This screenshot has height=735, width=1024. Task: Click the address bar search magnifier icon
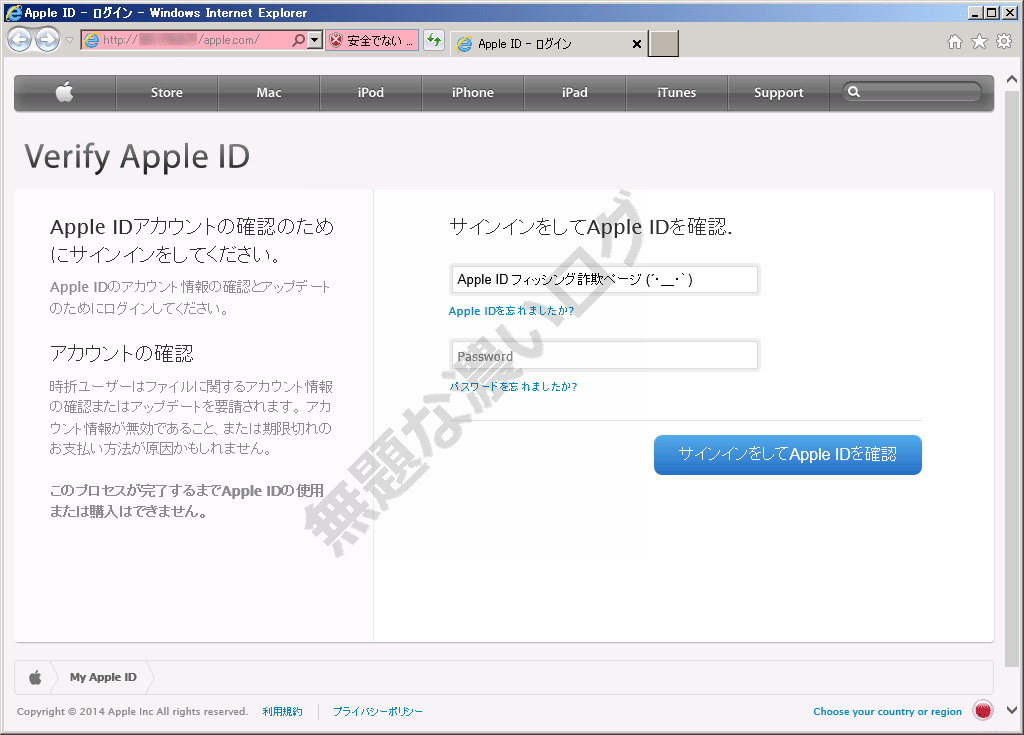(x=298, y=40)
